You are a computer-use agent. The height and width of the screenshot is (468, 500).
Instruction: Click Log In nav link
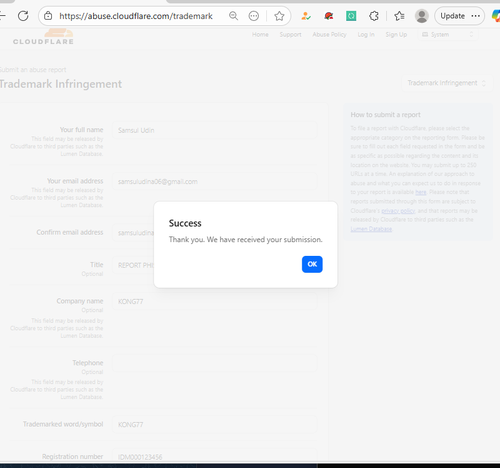pyautogui.click(x=366, y=34)
